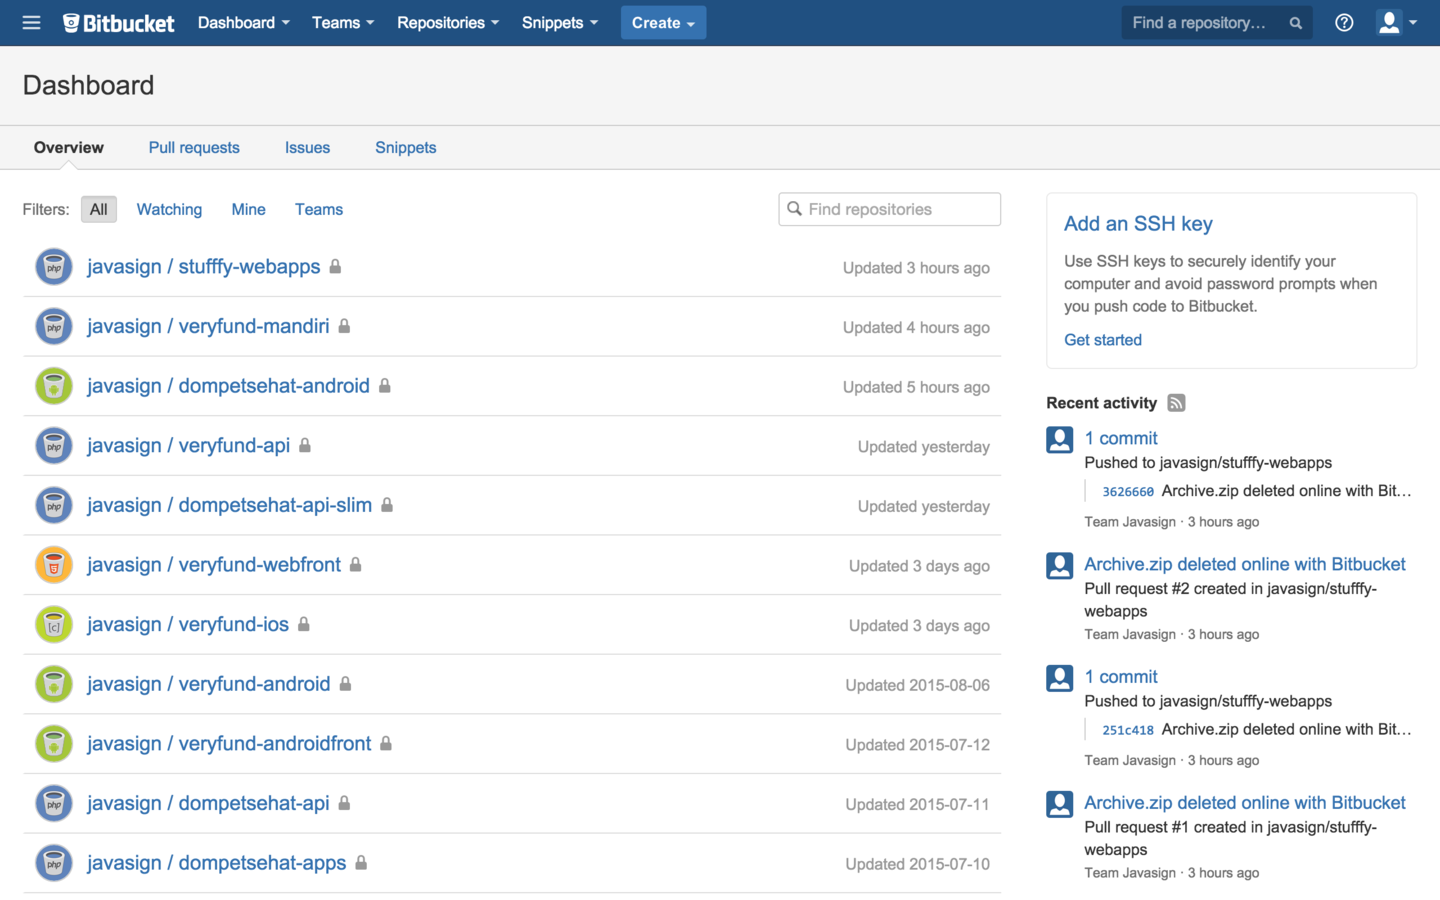Open the javasign / veryfund-webfront repository link
This screenshot has width=1440, height=900.
(214, 565)
